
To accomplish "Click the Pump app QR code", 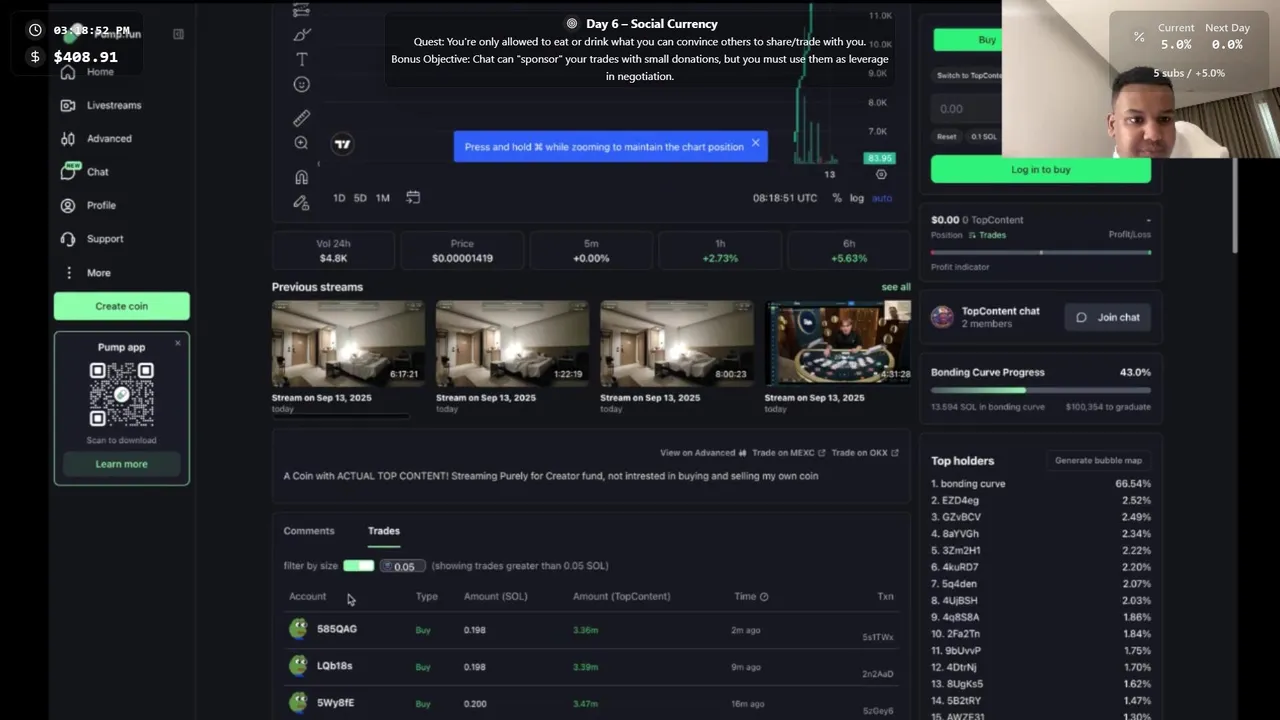I will 121,394.
